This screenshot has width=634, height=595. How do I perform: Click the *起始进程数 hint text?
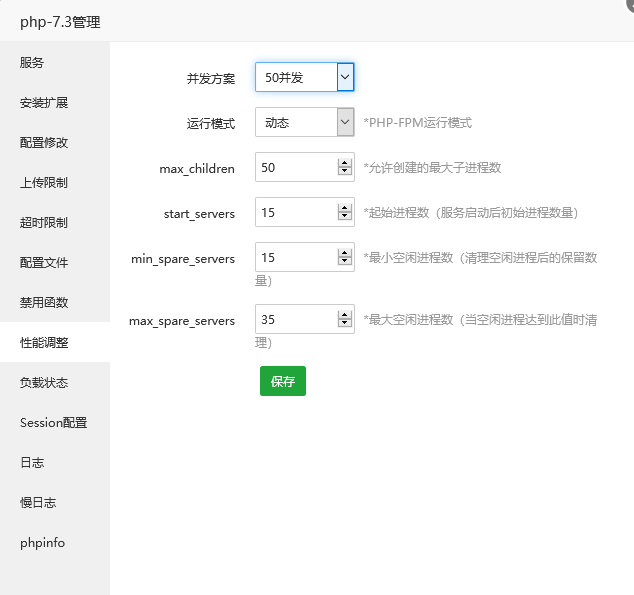tap(471, 212)
